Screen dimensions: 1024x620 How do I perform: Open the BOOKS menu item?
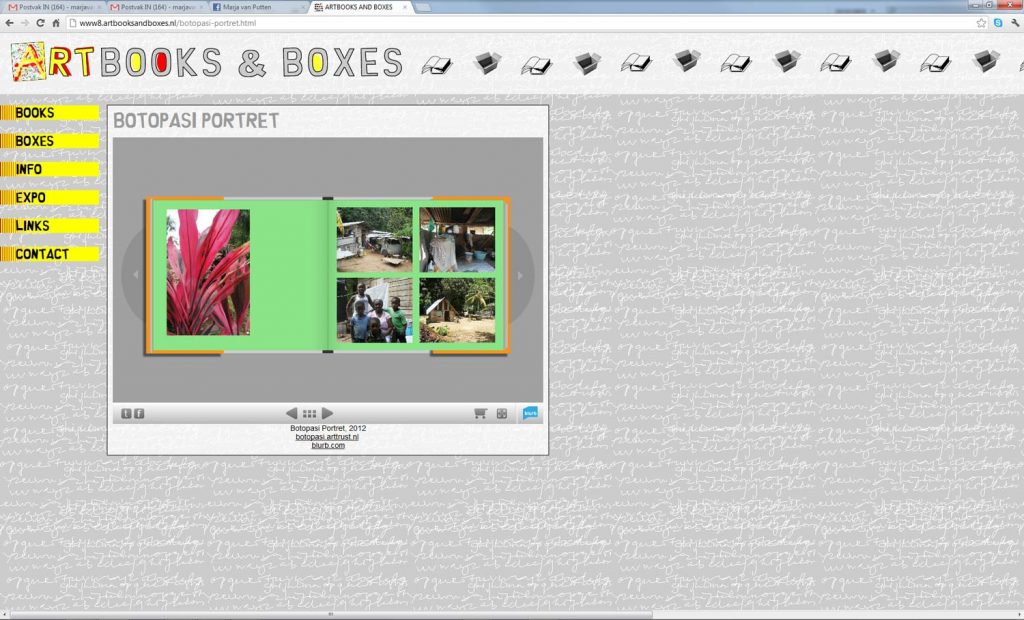tap(50, 113)
